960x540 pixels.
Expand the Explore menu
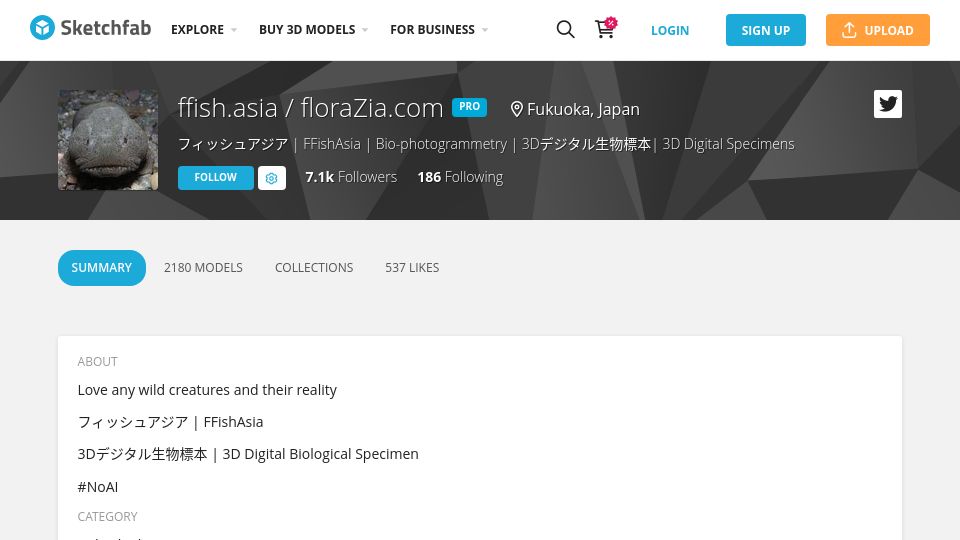[x=204, y=29]
